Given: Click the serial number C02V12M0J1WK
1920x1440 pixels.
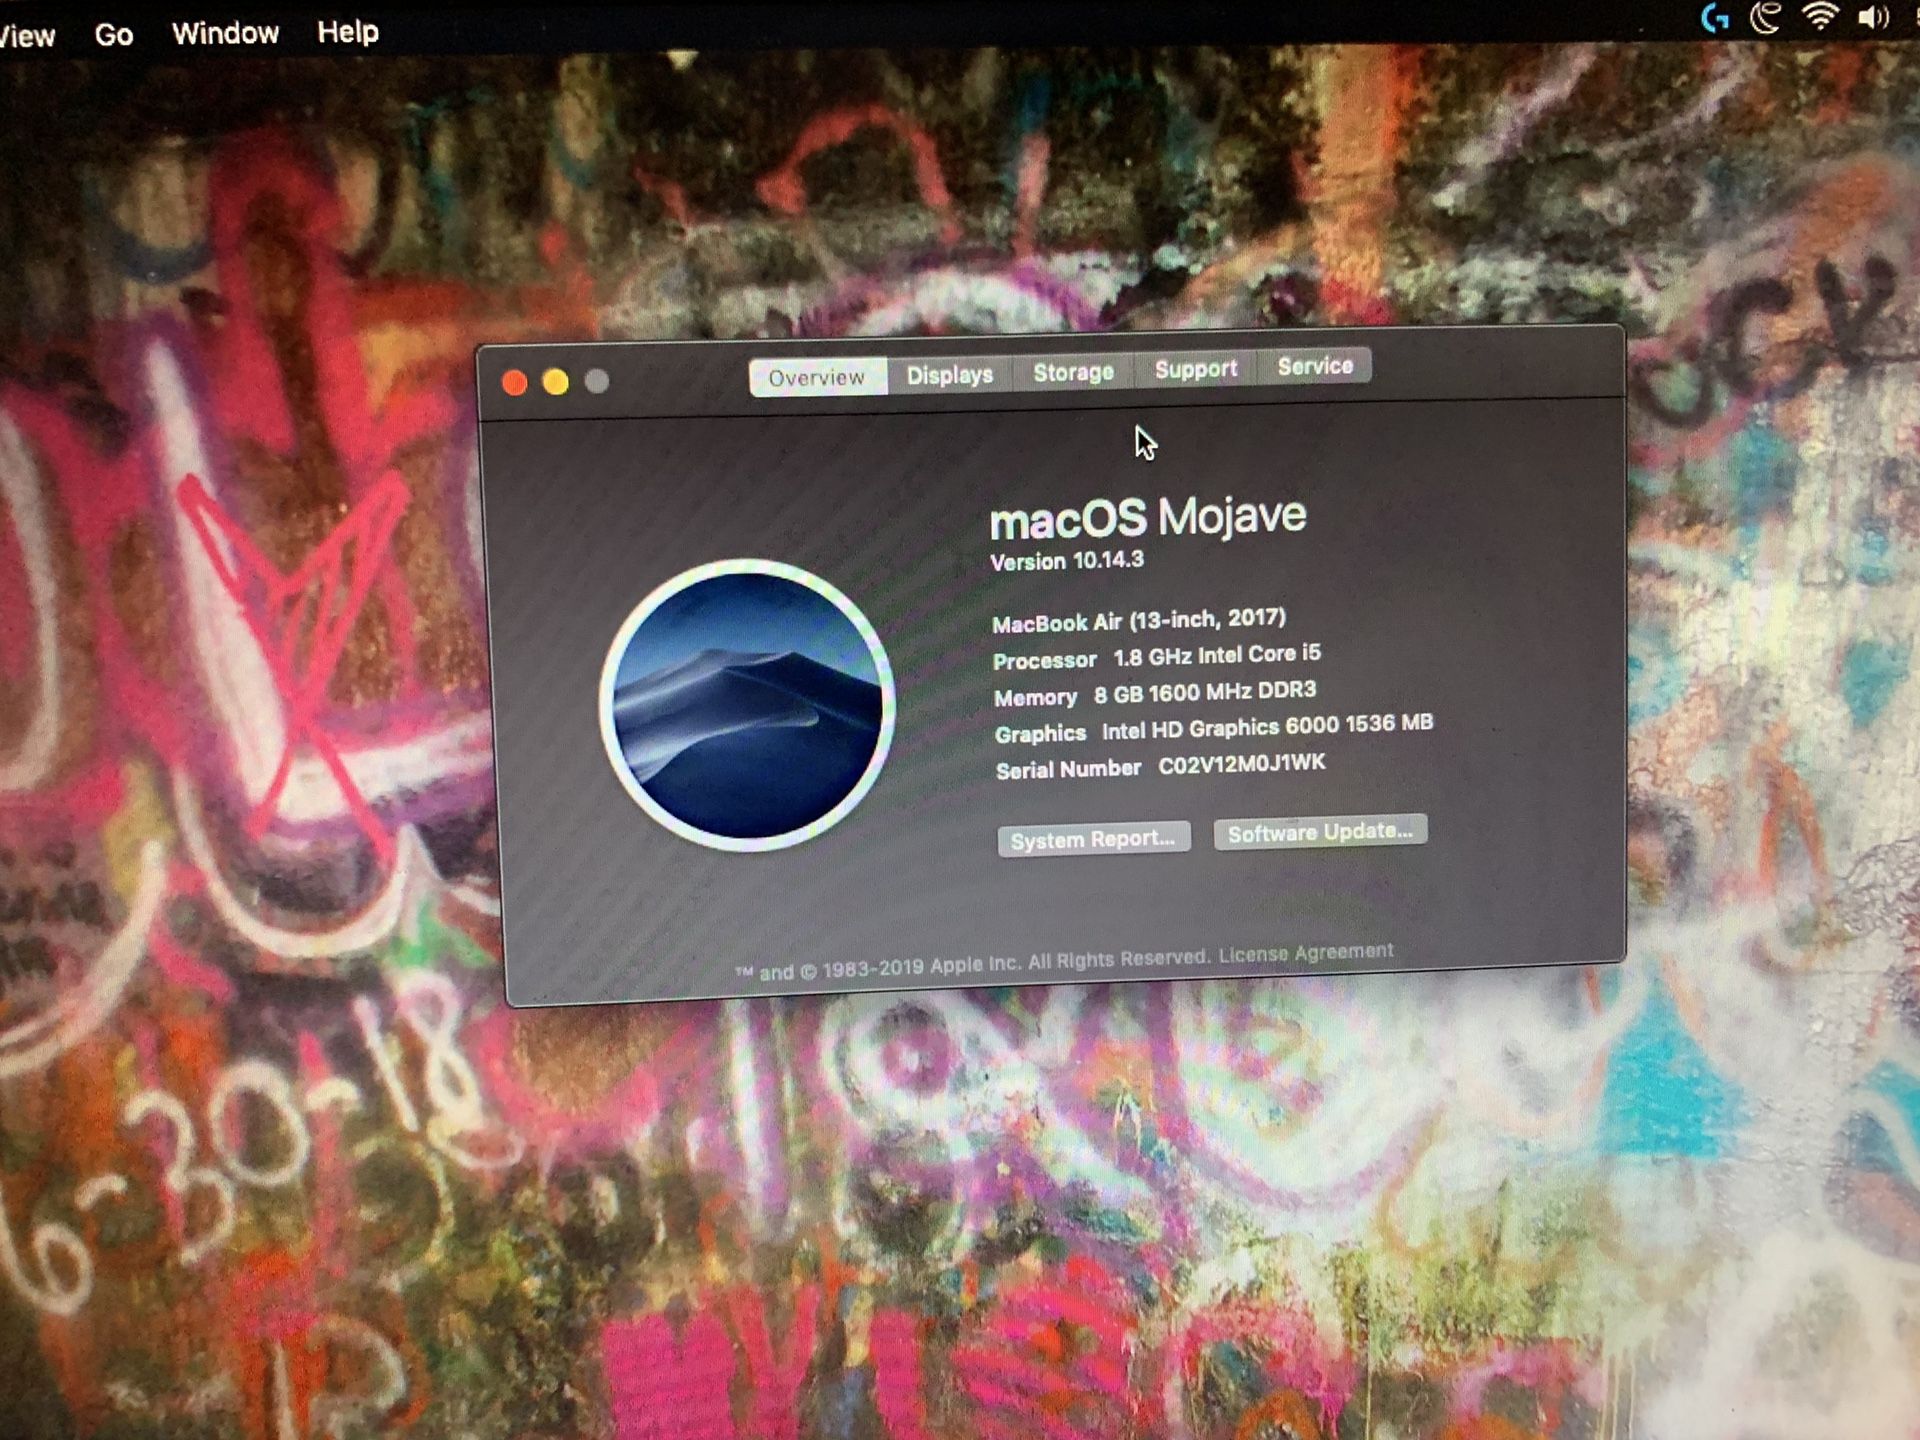Looking at the screenshot, I should (x=1242, y=765).
